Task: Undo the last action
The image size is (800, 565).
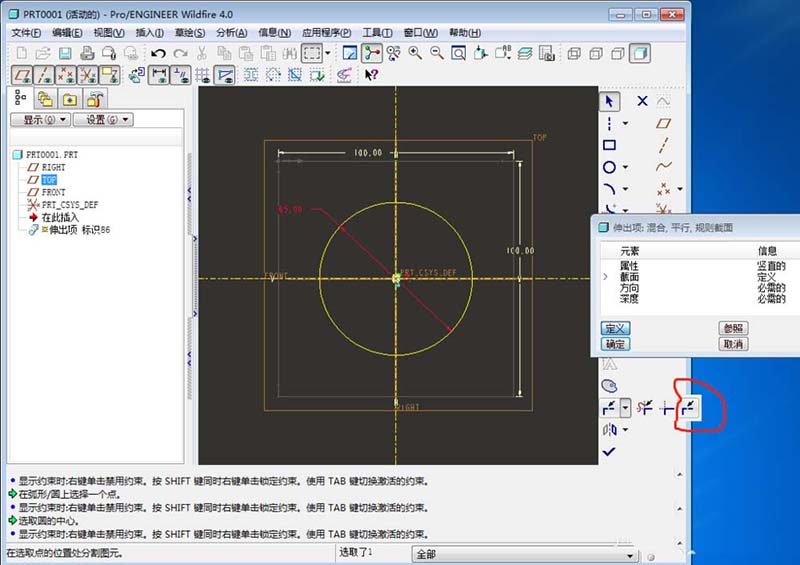Action: pyautogui.click(x=158, y=53)
